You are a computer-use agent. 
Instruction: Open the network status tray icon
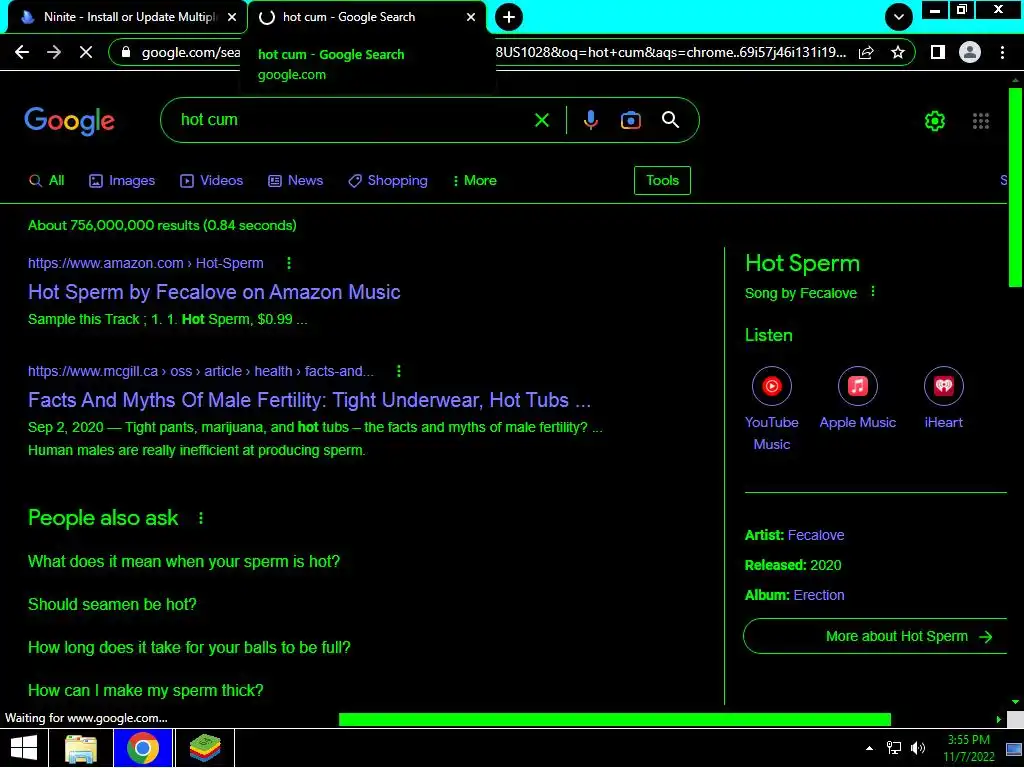point(893,748)
